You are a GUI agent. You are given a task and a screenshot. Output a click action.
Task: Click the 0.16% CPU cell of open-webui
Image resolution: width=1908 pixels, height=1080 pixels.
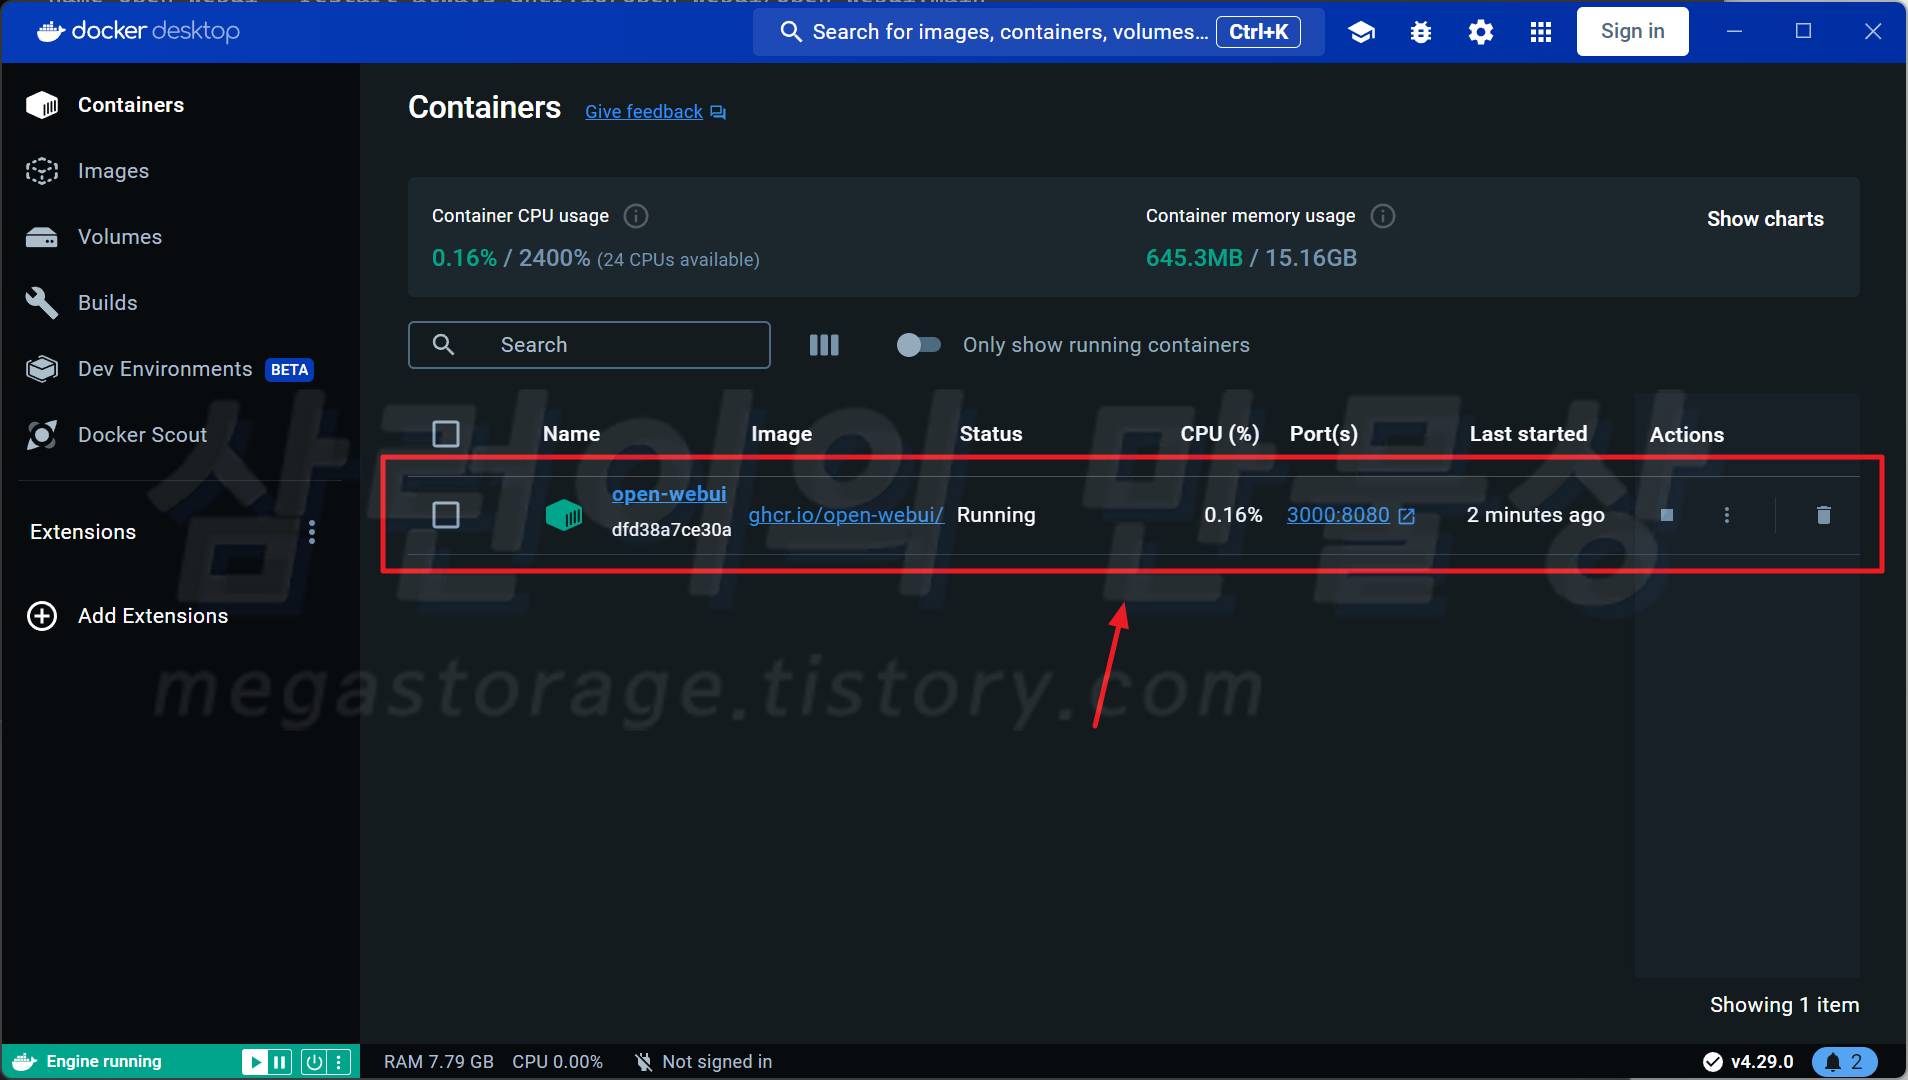(x=1233, y=515)
